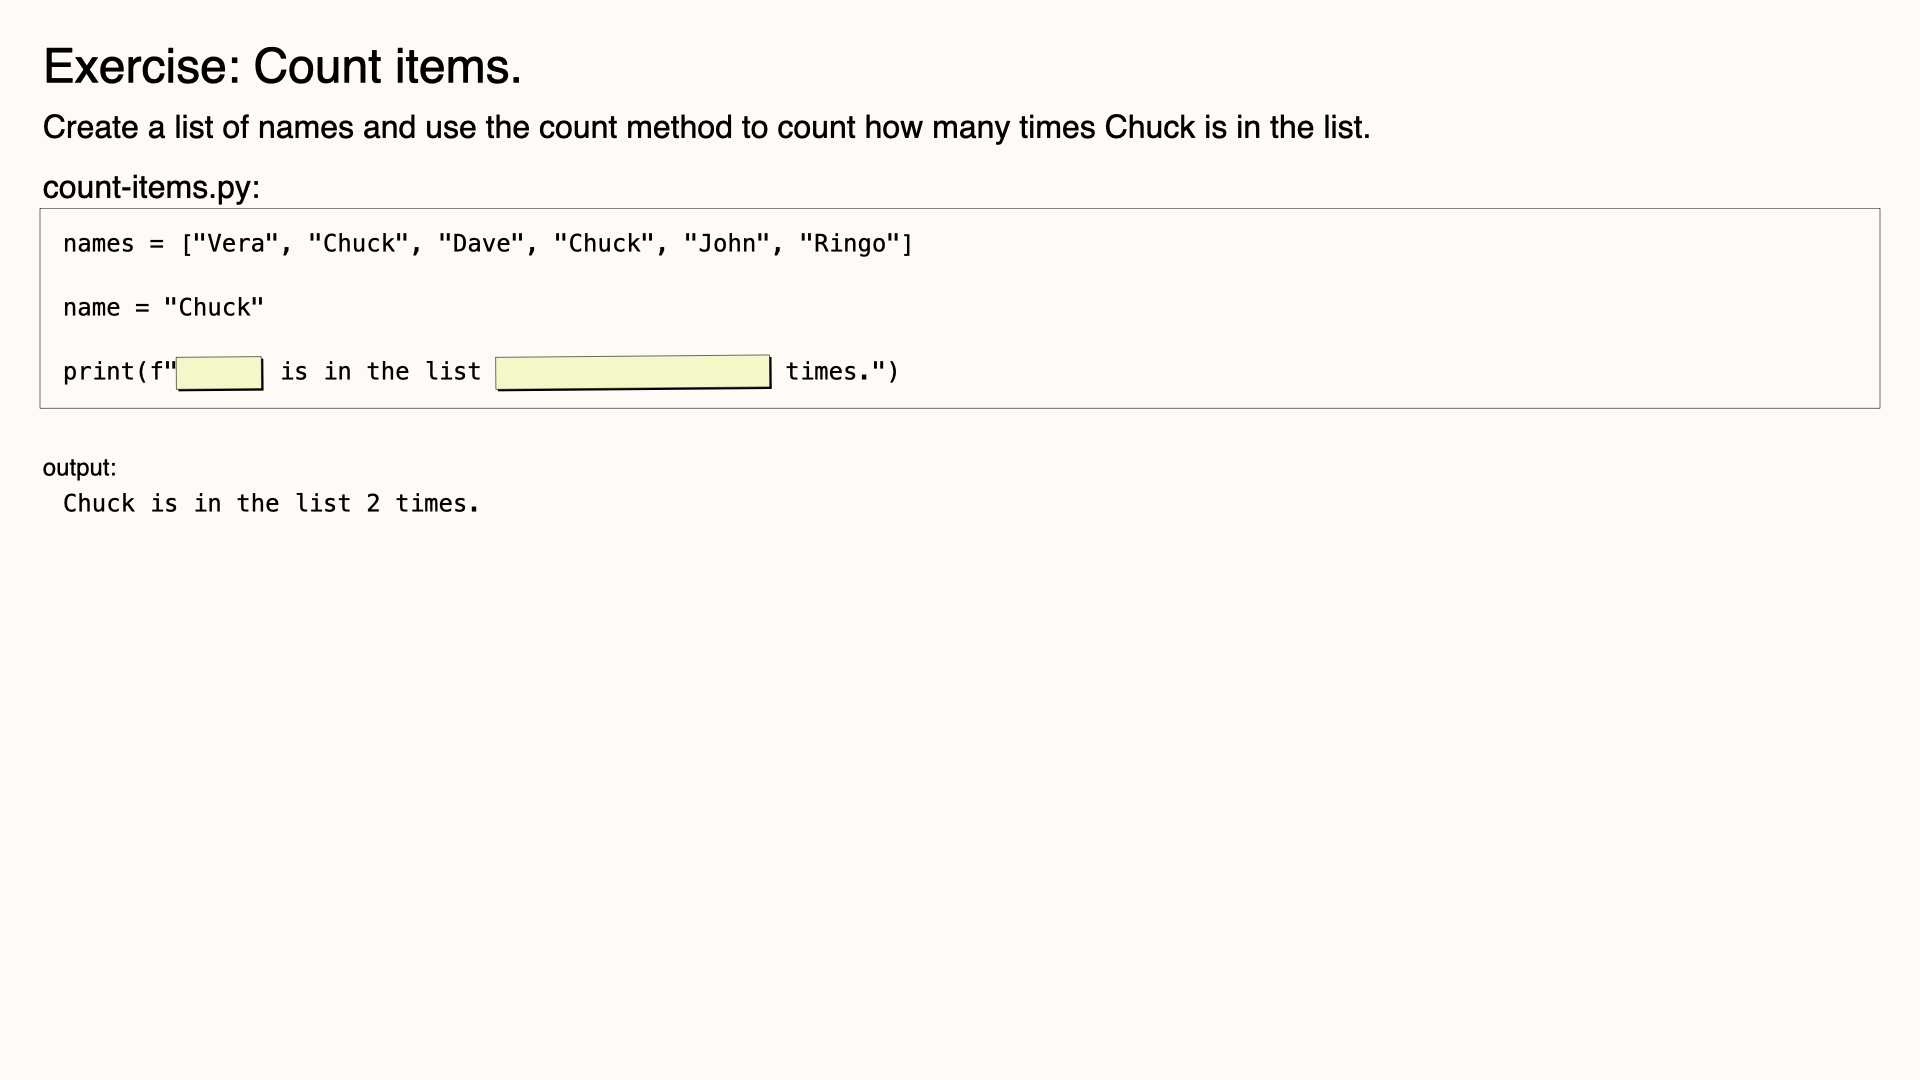This screenshot has width=1920, height=1080.
Task: Click "is in the list" text inside print statement
Action: pyautogui.click(x=381, y=372)
